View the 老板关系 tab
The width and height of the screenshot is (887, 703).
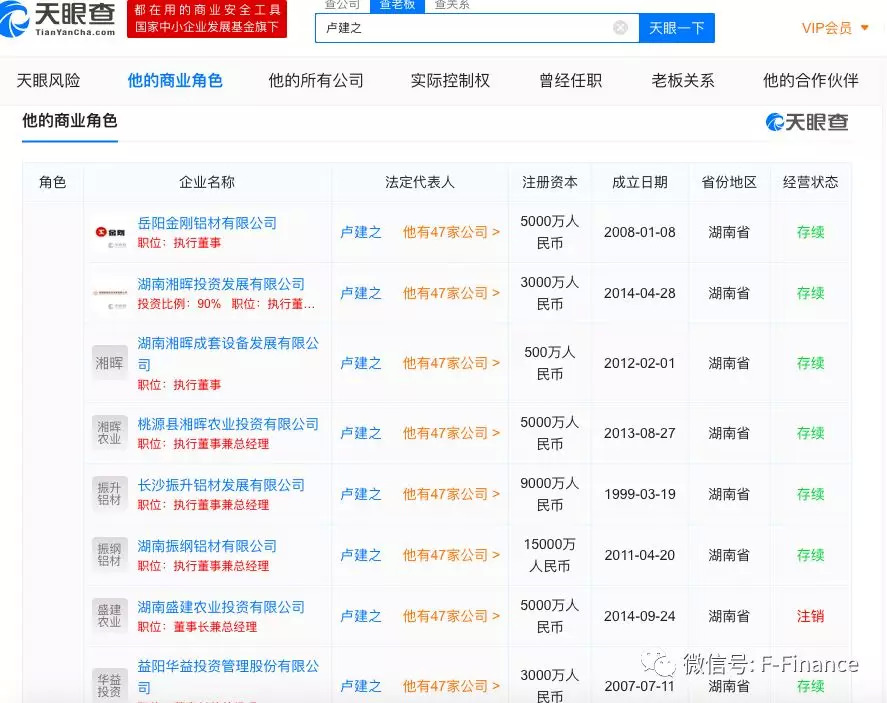pos(683,80)
